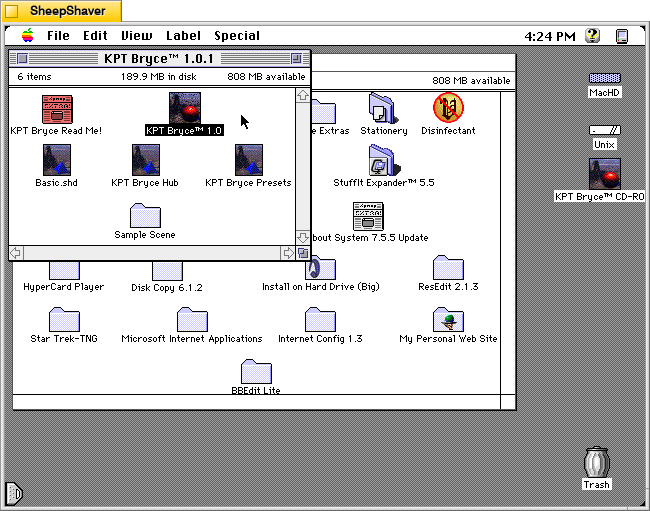
Task: Open the Label menu
Action: pos(184,36)
